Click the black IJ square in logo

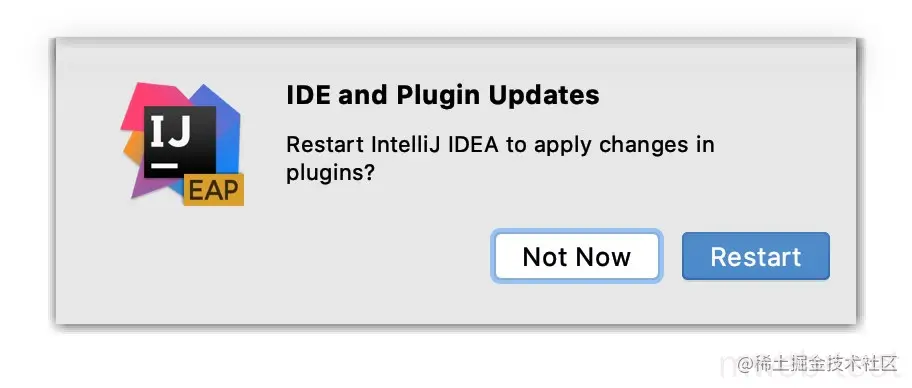(180, 142)
